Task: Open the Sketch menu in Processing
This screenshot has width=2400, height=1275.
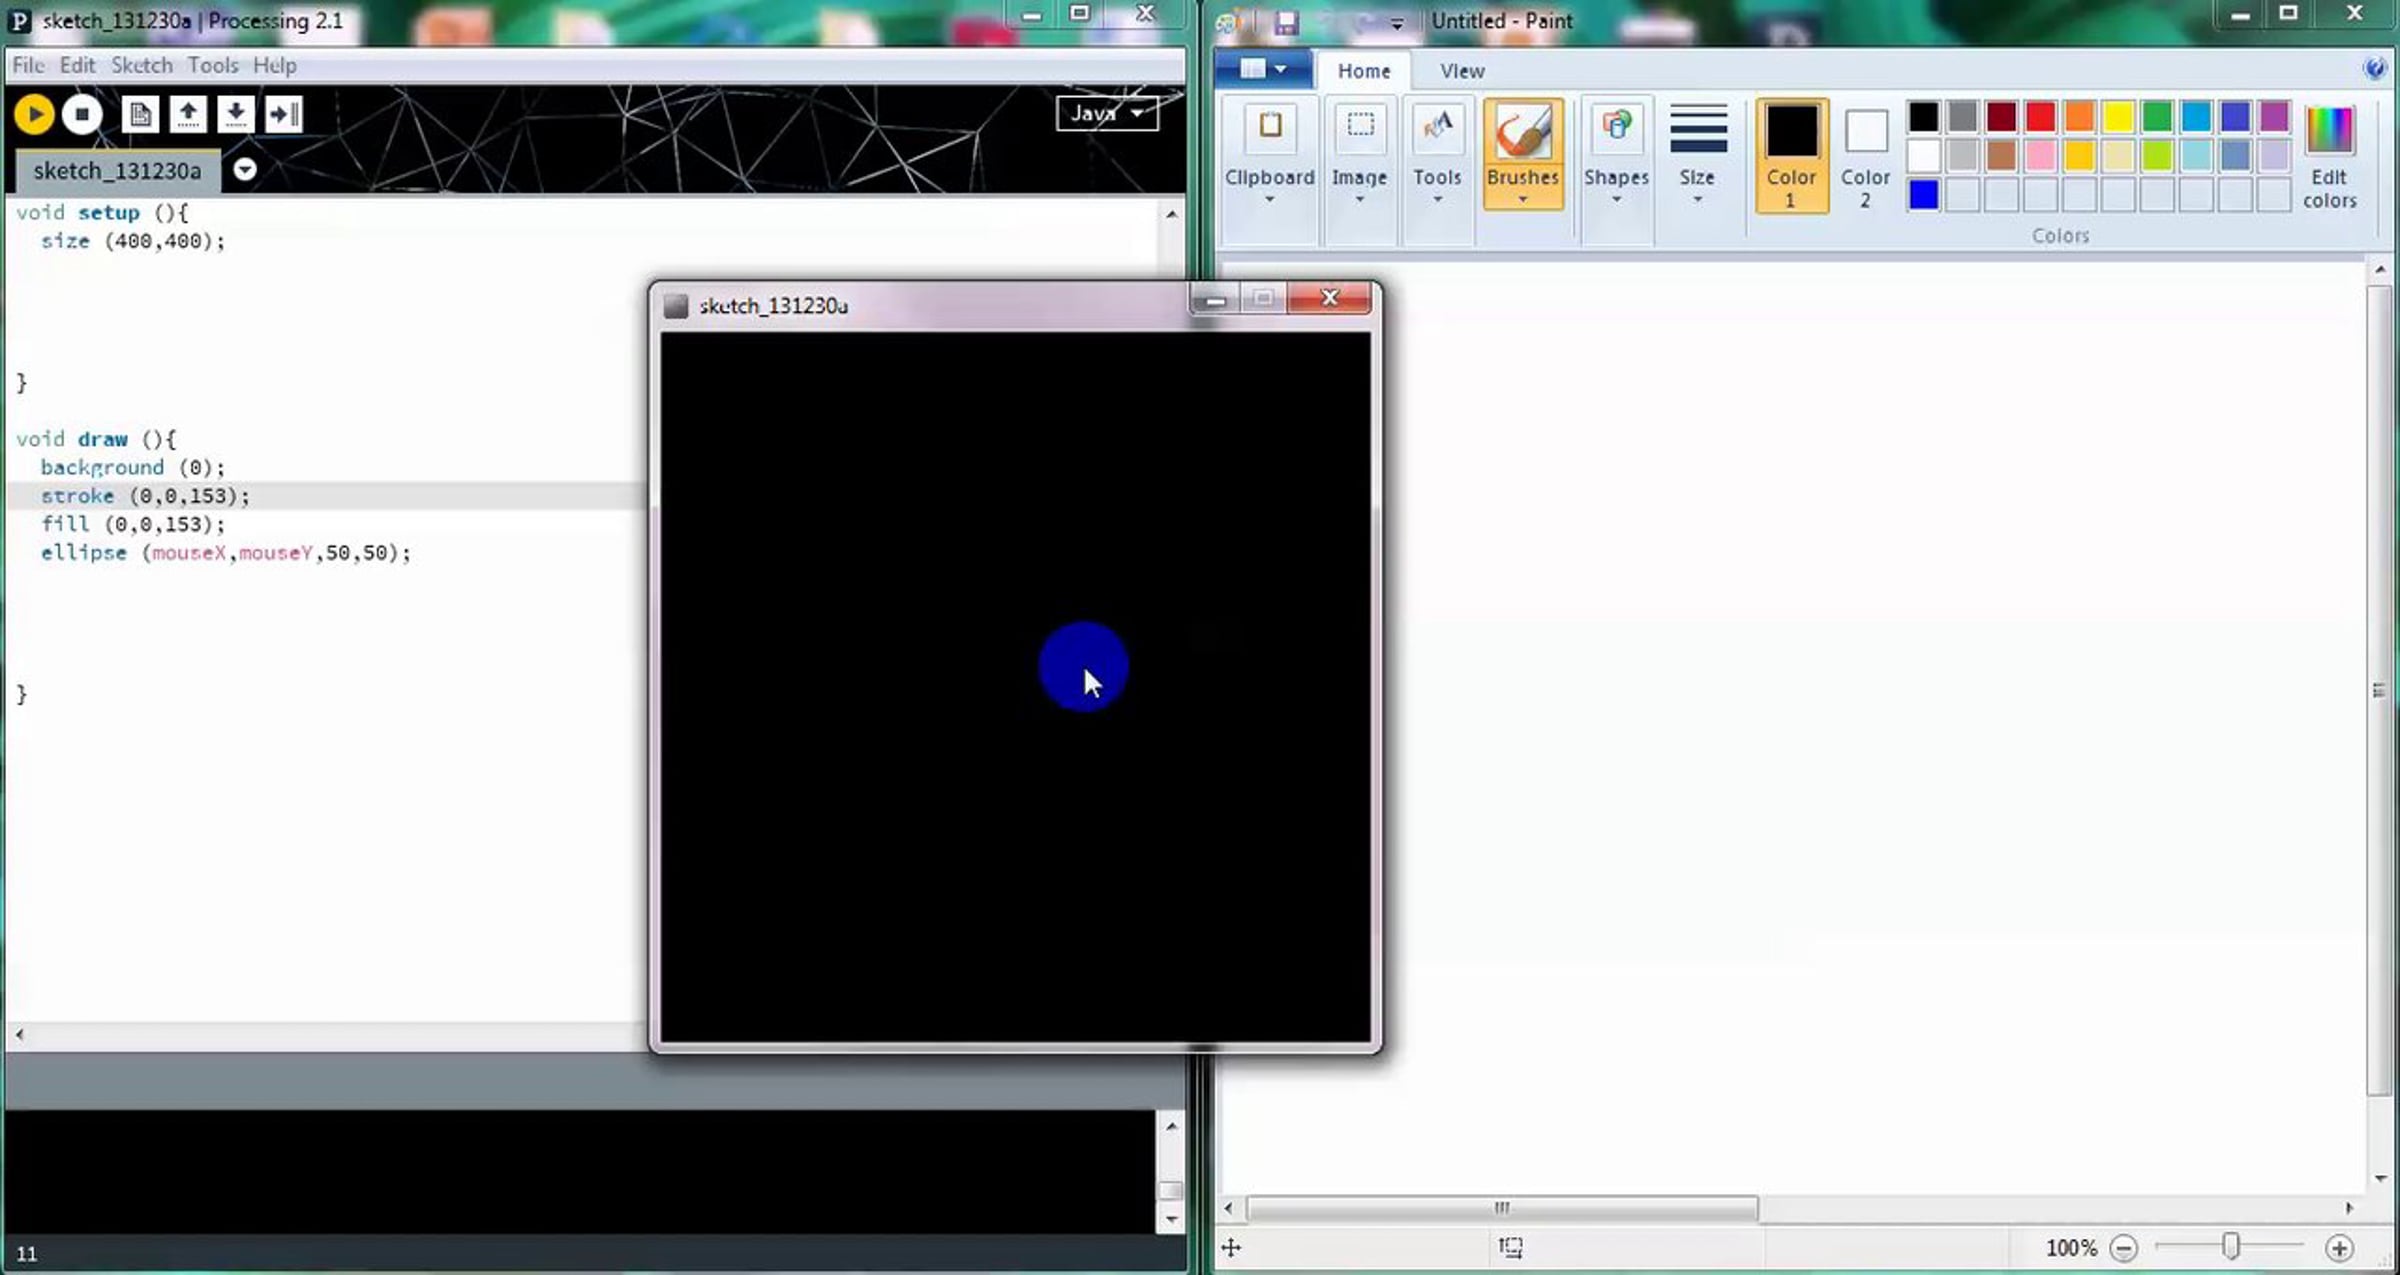Action: point(141,65)
